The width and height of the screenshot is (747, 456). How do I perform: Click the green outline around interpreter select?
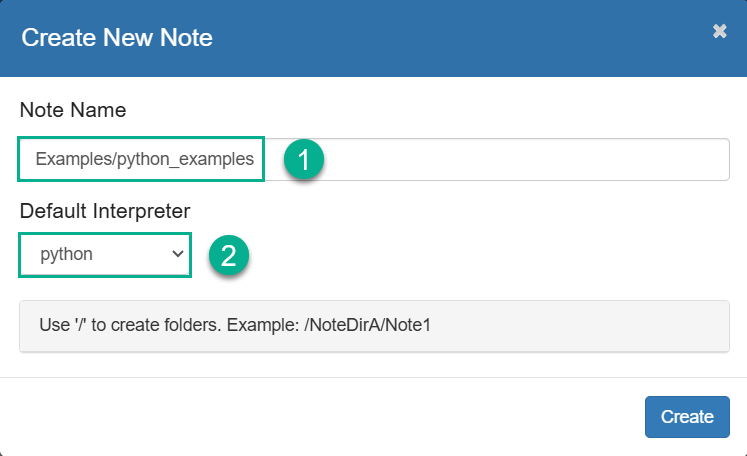pyautogui.click(x=105, y=233)
